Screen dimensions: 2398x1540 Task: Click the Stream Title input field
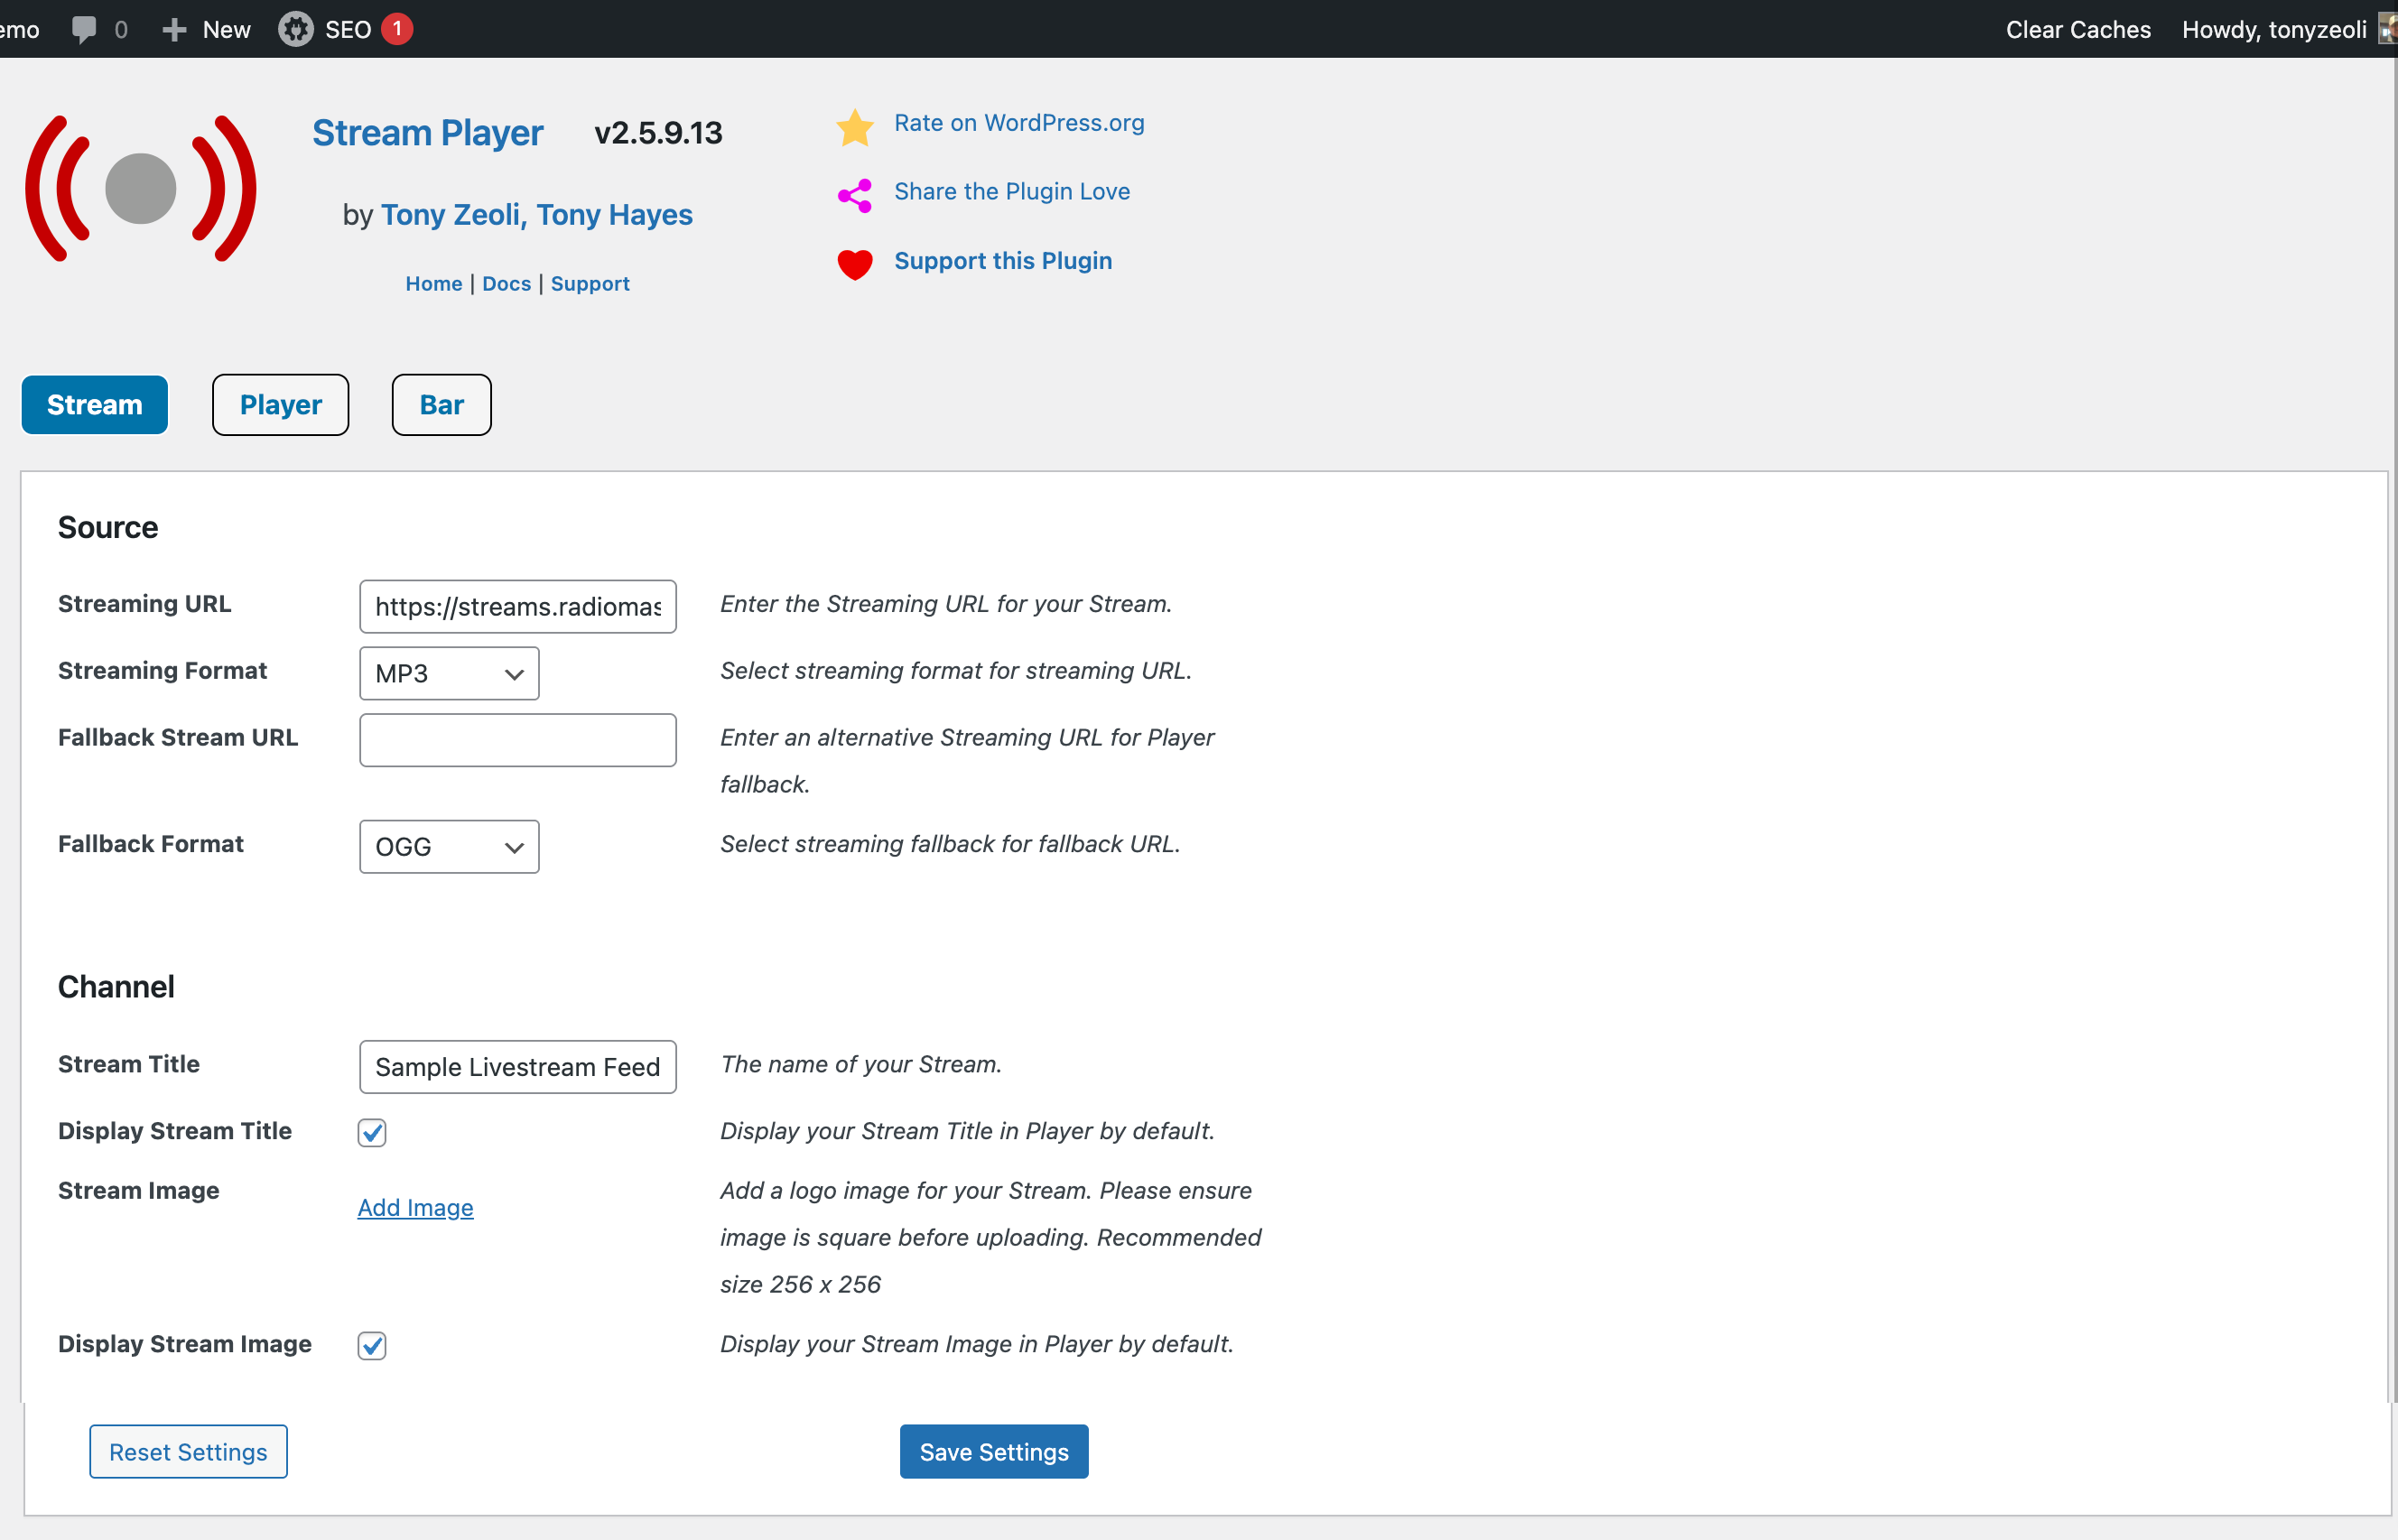pos(518,1067)
